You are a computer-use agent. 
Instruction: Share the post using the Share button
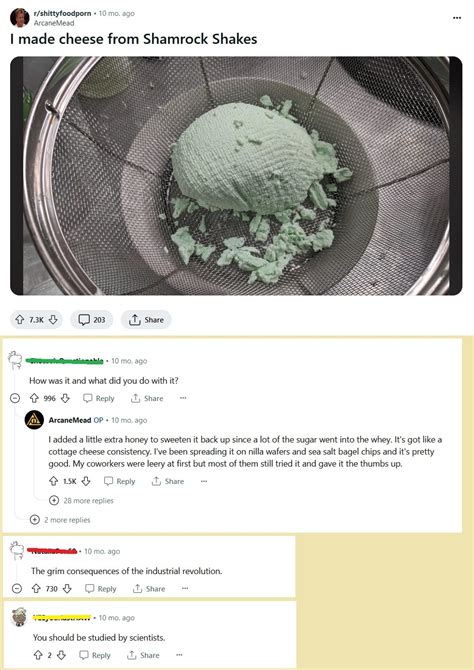tap(146, 320)
